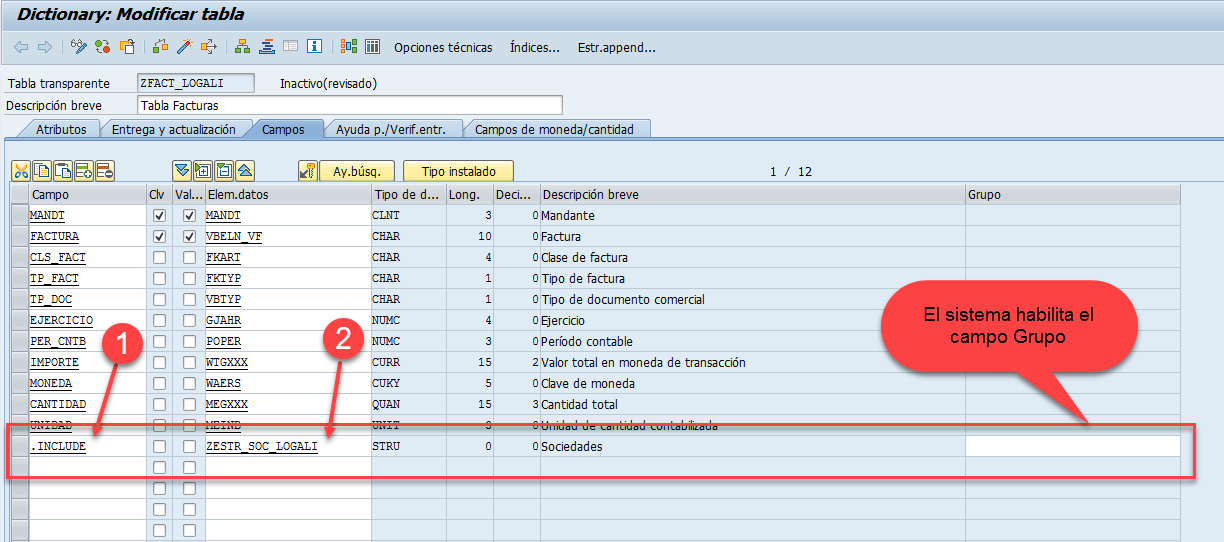Open the Where-Used List icon
Image resolution: width=1224 pixels, height=542 pixels.
pos(209,47)
